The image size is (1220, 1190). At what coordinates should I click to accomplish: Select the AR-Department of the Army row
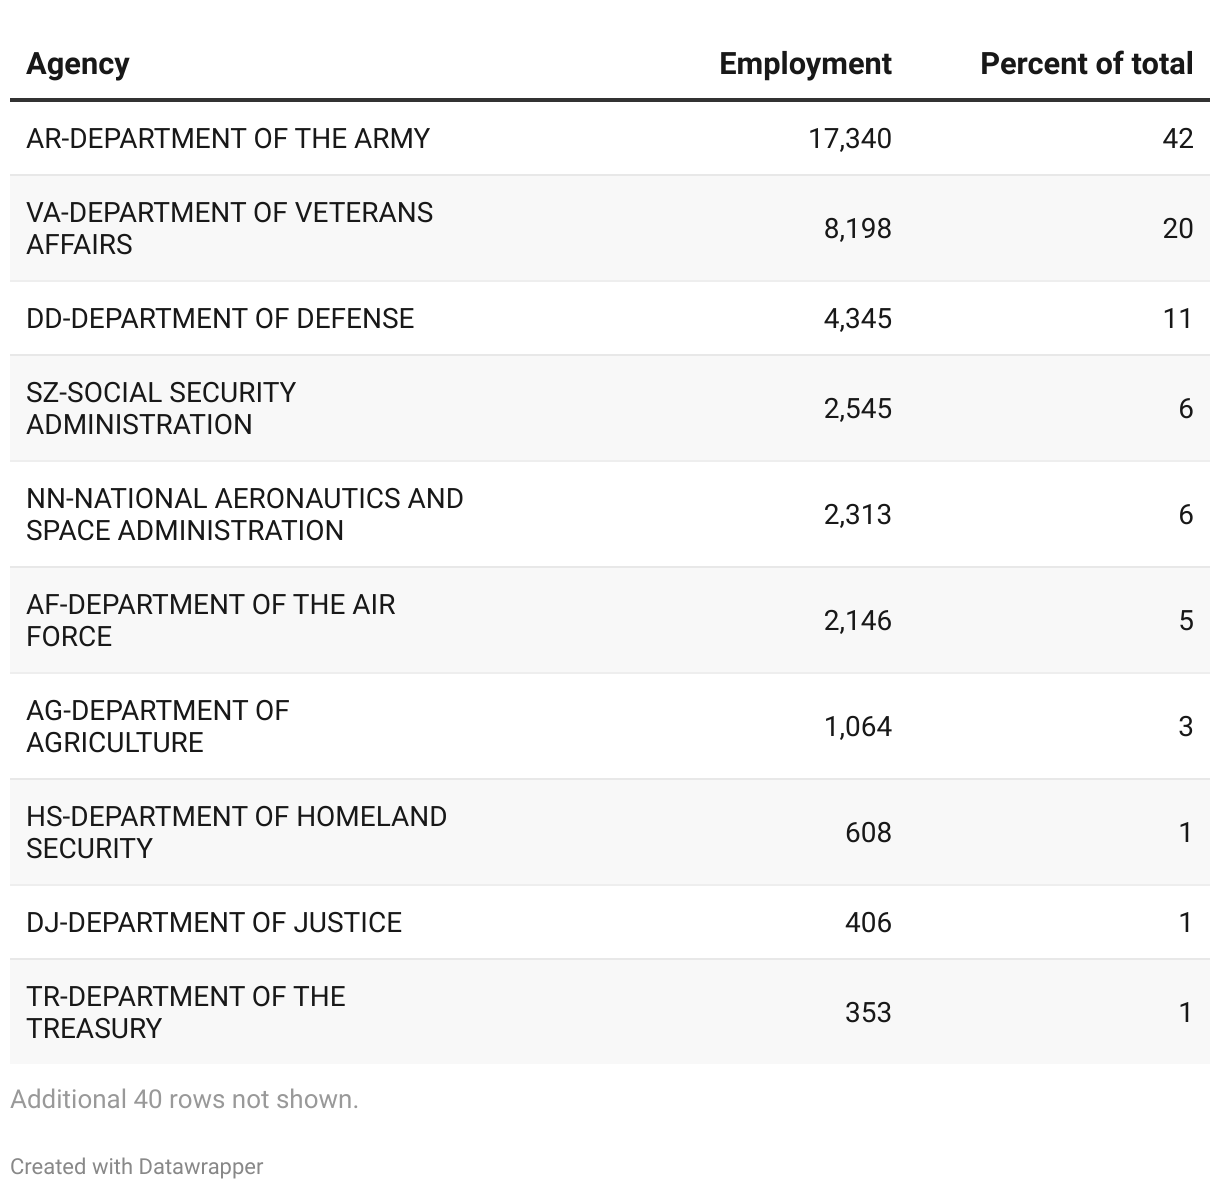[228, 138]
